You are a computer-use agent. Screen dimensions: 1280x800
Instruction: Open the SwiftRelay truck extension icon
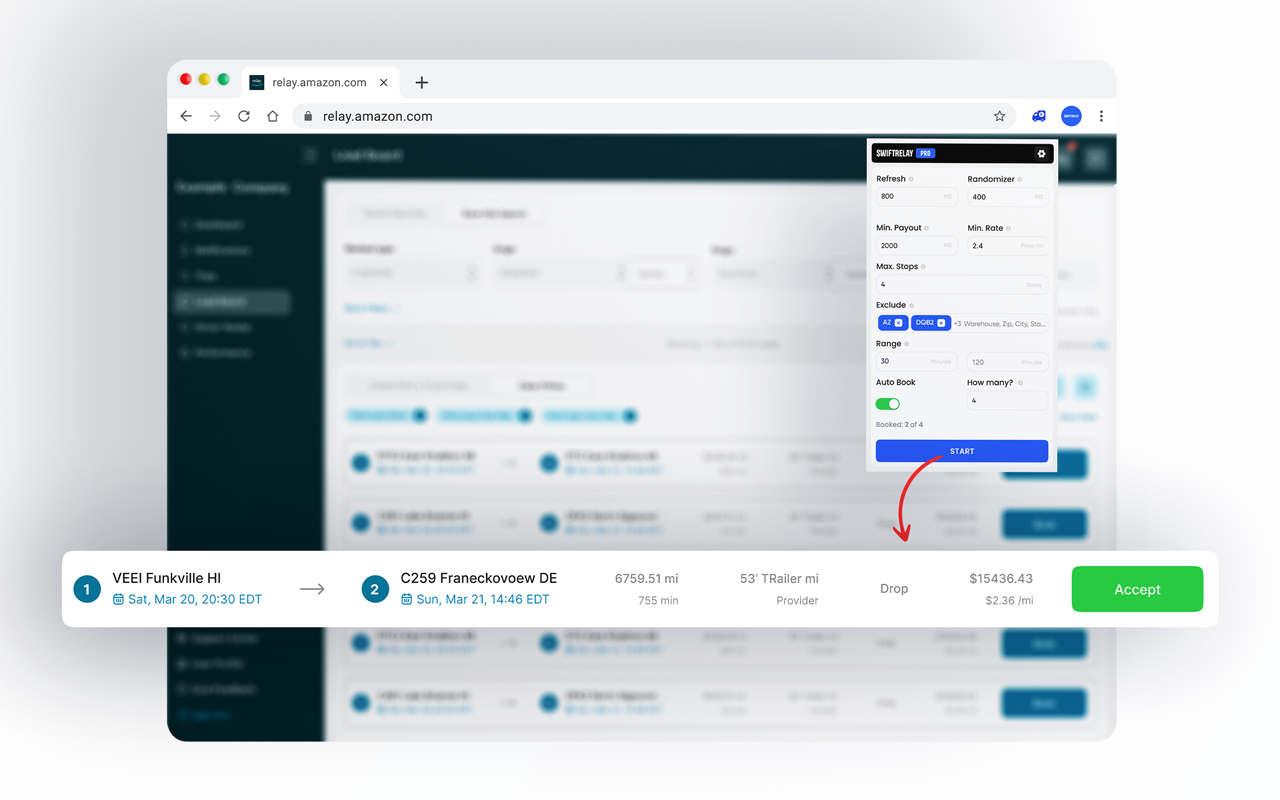coord(1039,116)
